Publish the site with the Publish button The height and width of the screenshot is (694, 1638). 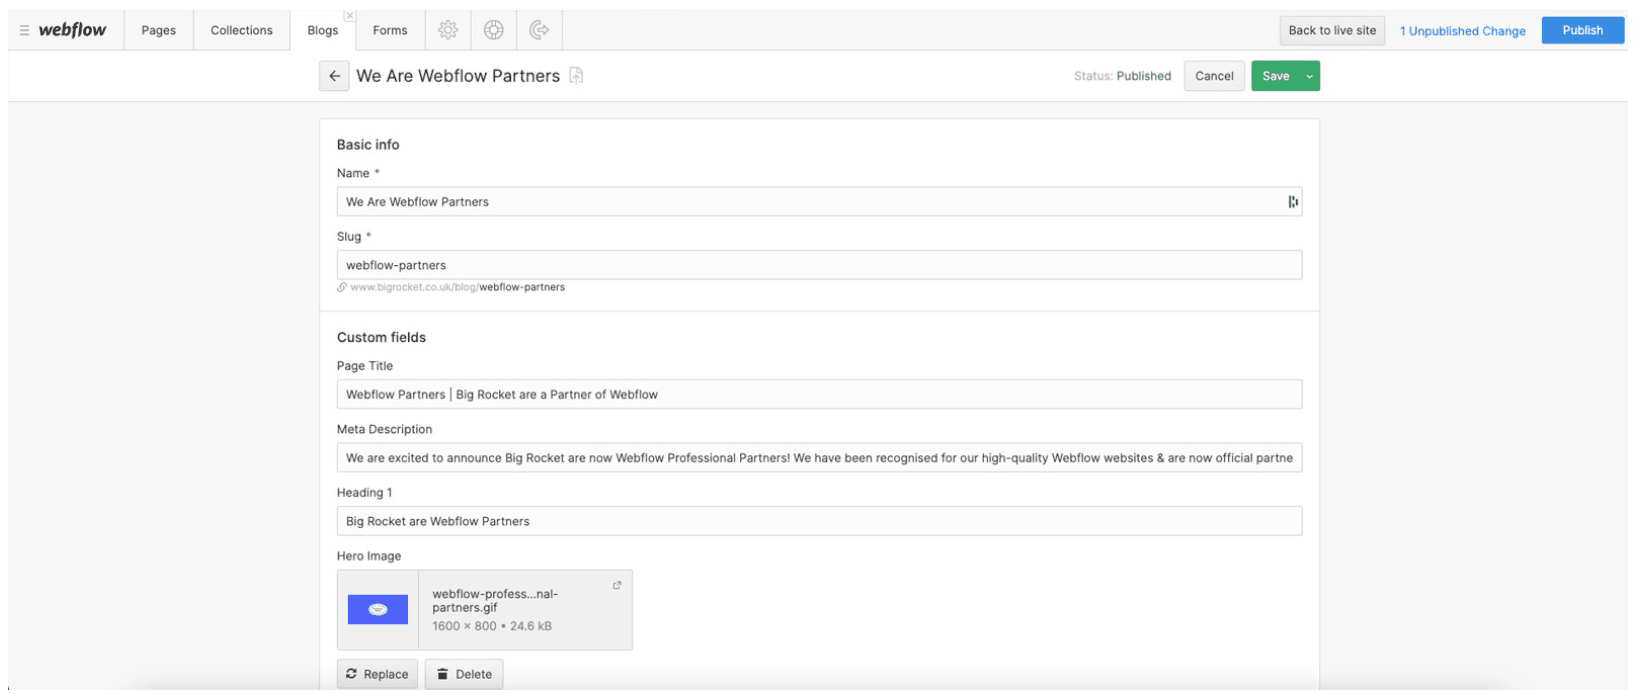(x=1582, y=30)
